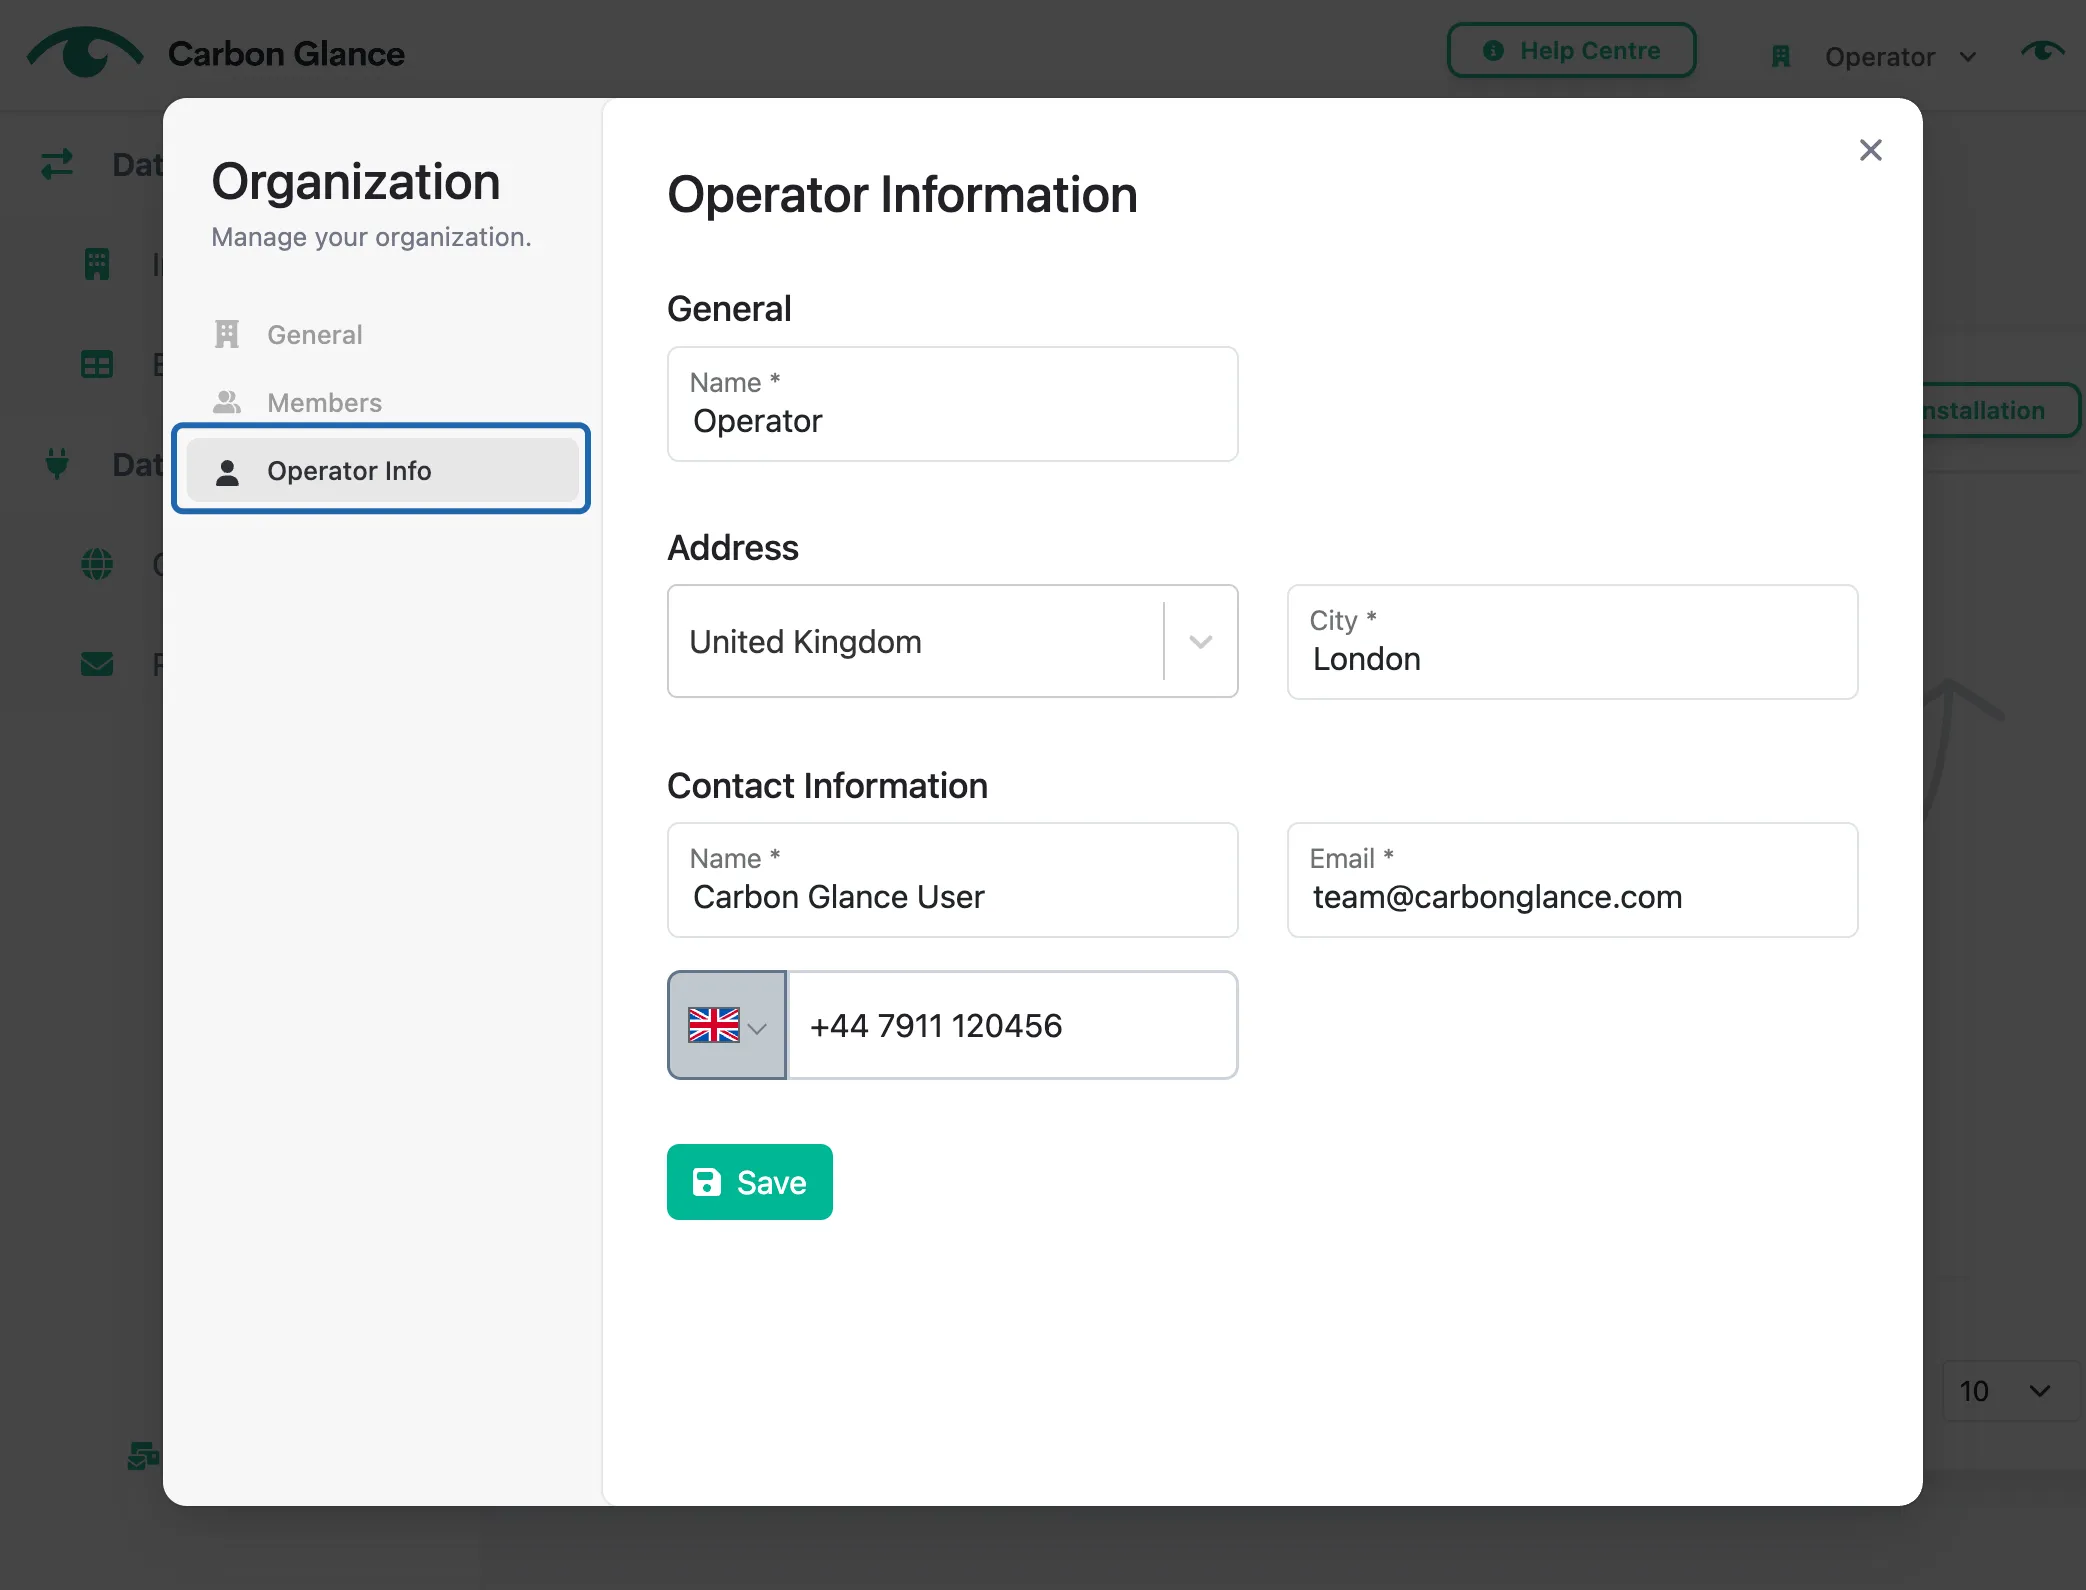Click the UK flag icon
The width and height of the screenshot is (2086, 1590).
[714, 1025]
